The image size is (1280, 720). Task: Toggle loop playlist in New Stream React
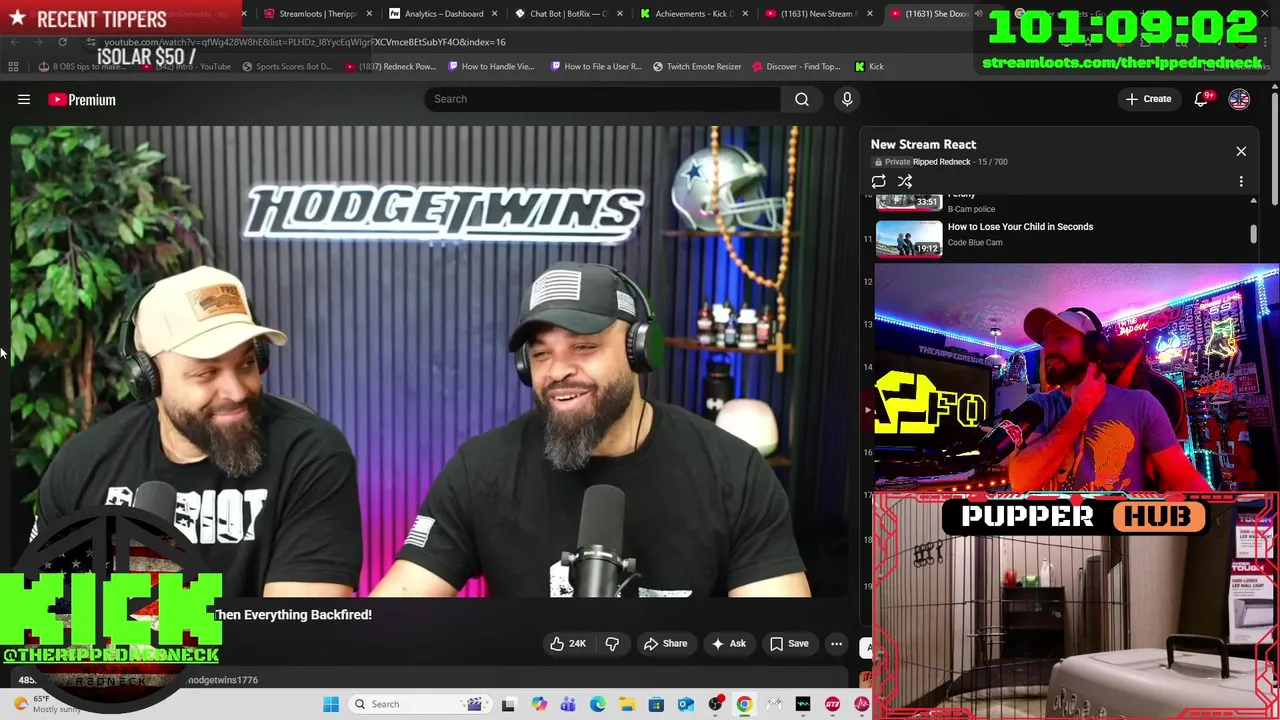click(x=878, y=181)
